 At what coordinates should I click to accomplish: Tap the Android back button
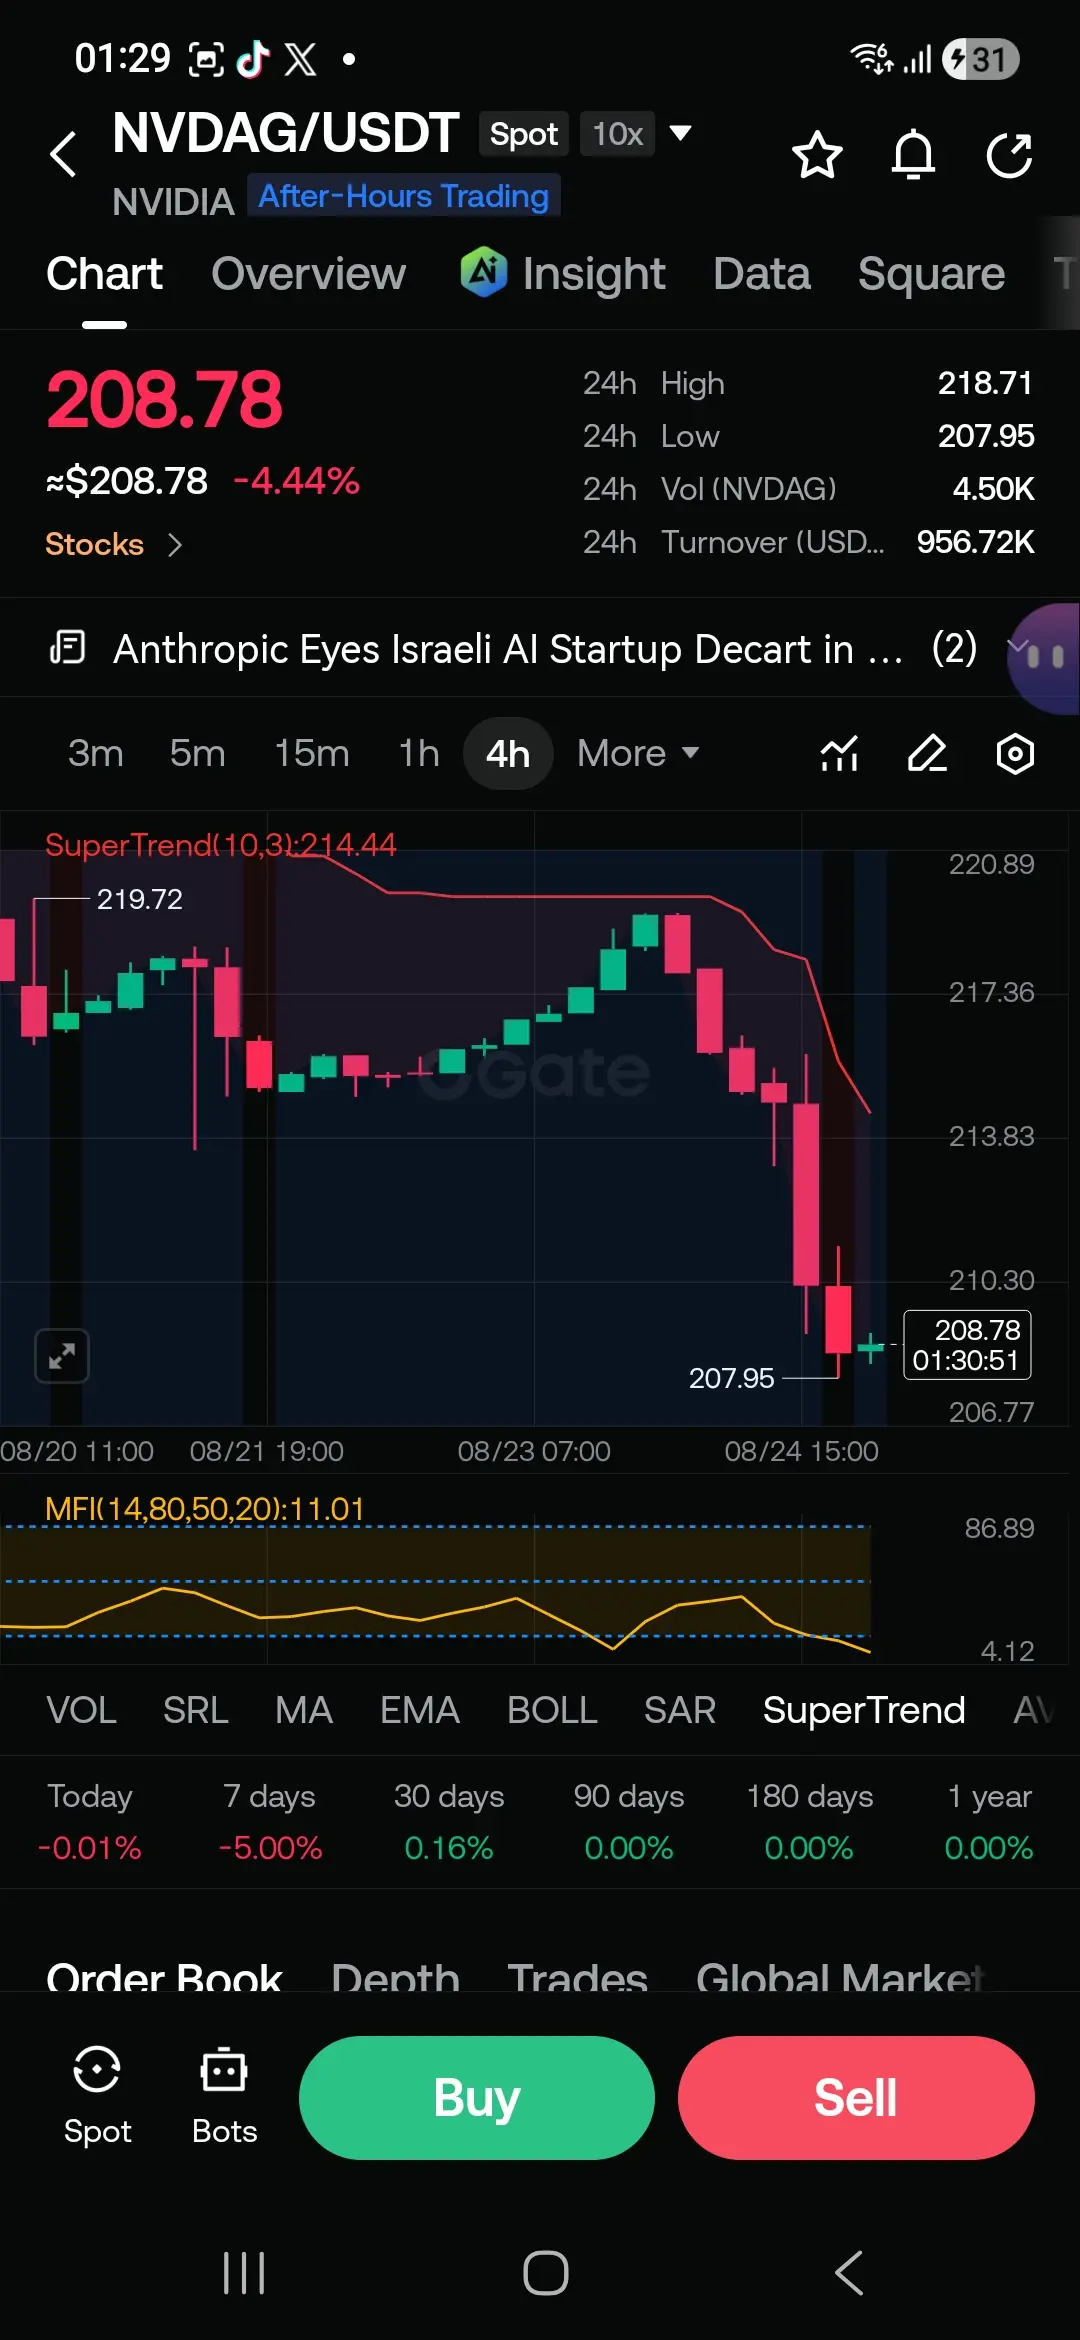(x=849, y=2272)
